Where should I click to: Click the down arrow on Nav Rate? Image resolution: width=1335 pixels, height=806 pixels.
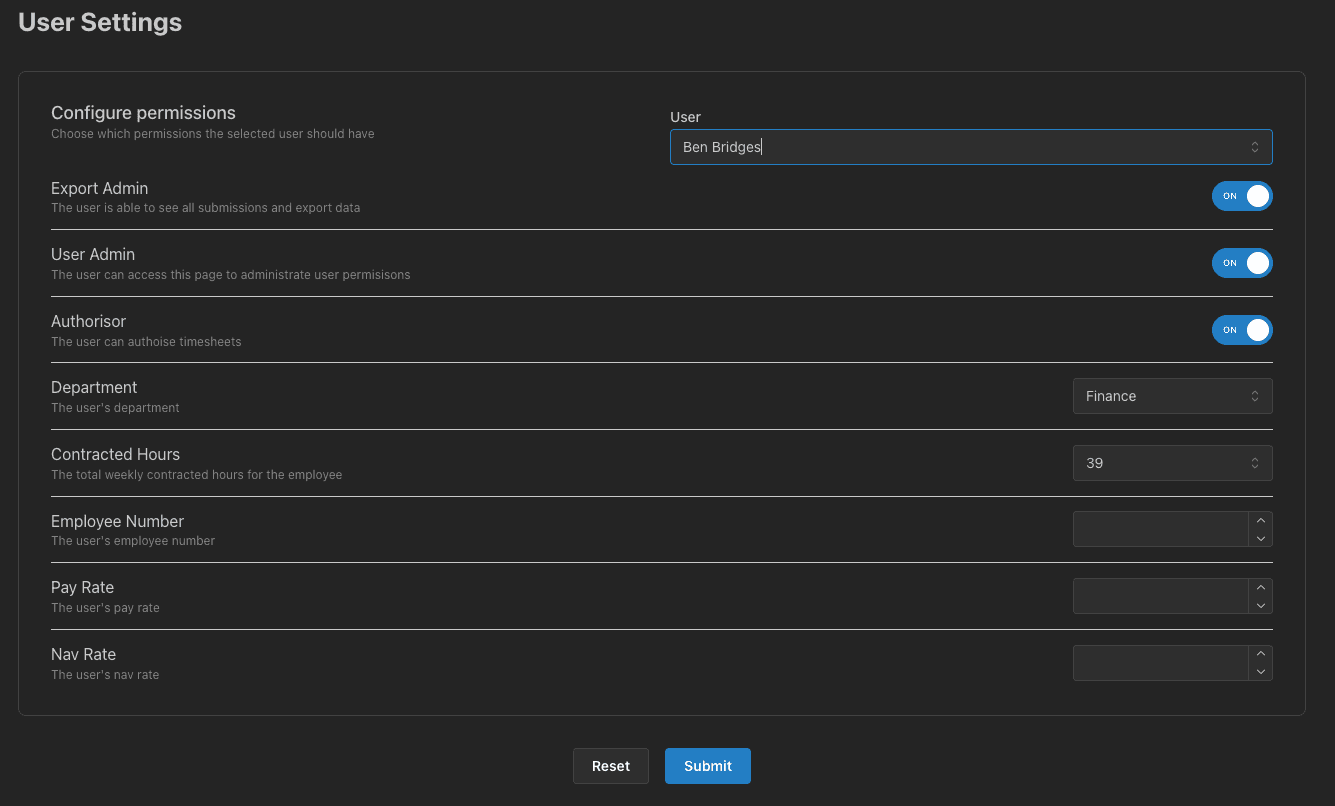pyautogui.click(x=1261, y=671)
